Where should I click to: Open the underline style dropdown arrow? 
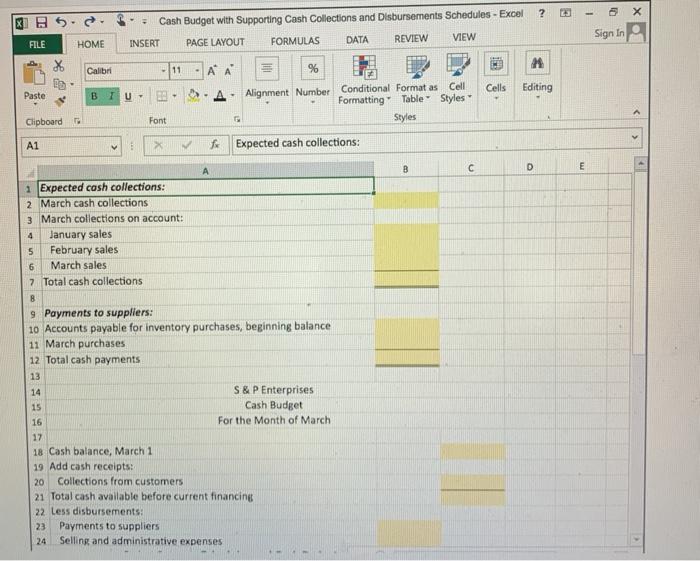click(141, 96)
